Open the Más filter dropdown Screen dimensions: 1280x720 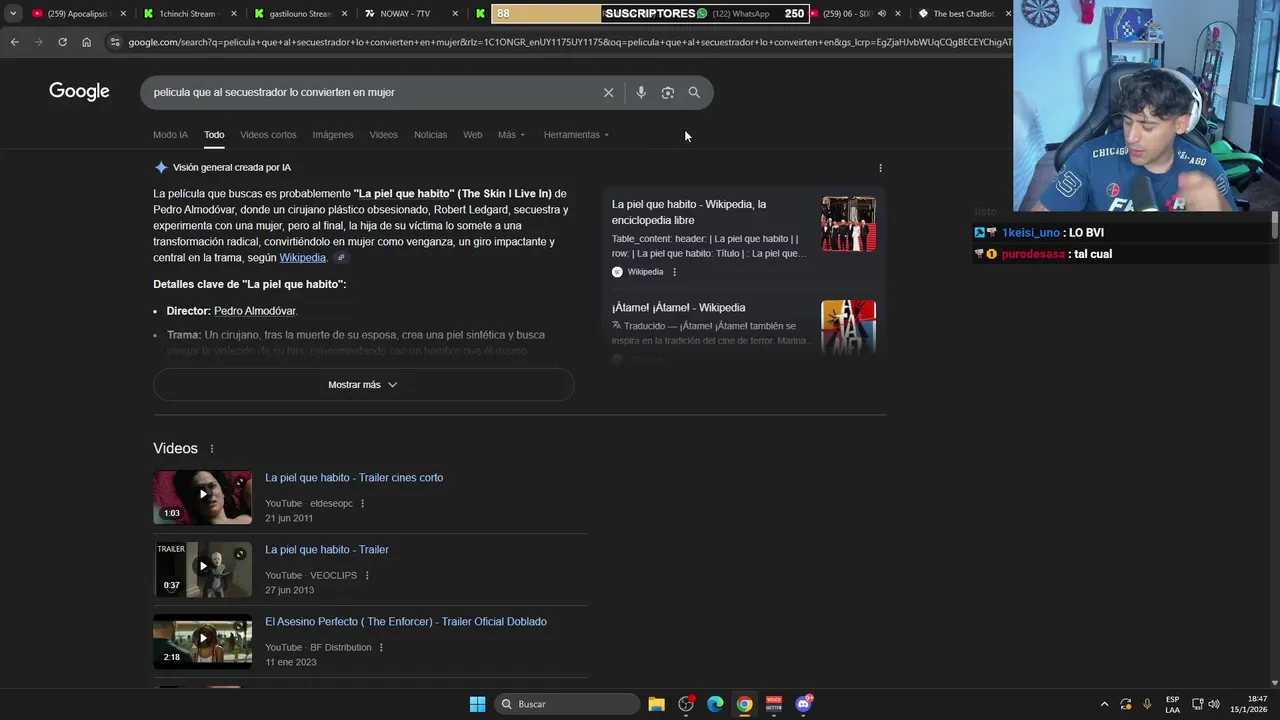point(511,135)
